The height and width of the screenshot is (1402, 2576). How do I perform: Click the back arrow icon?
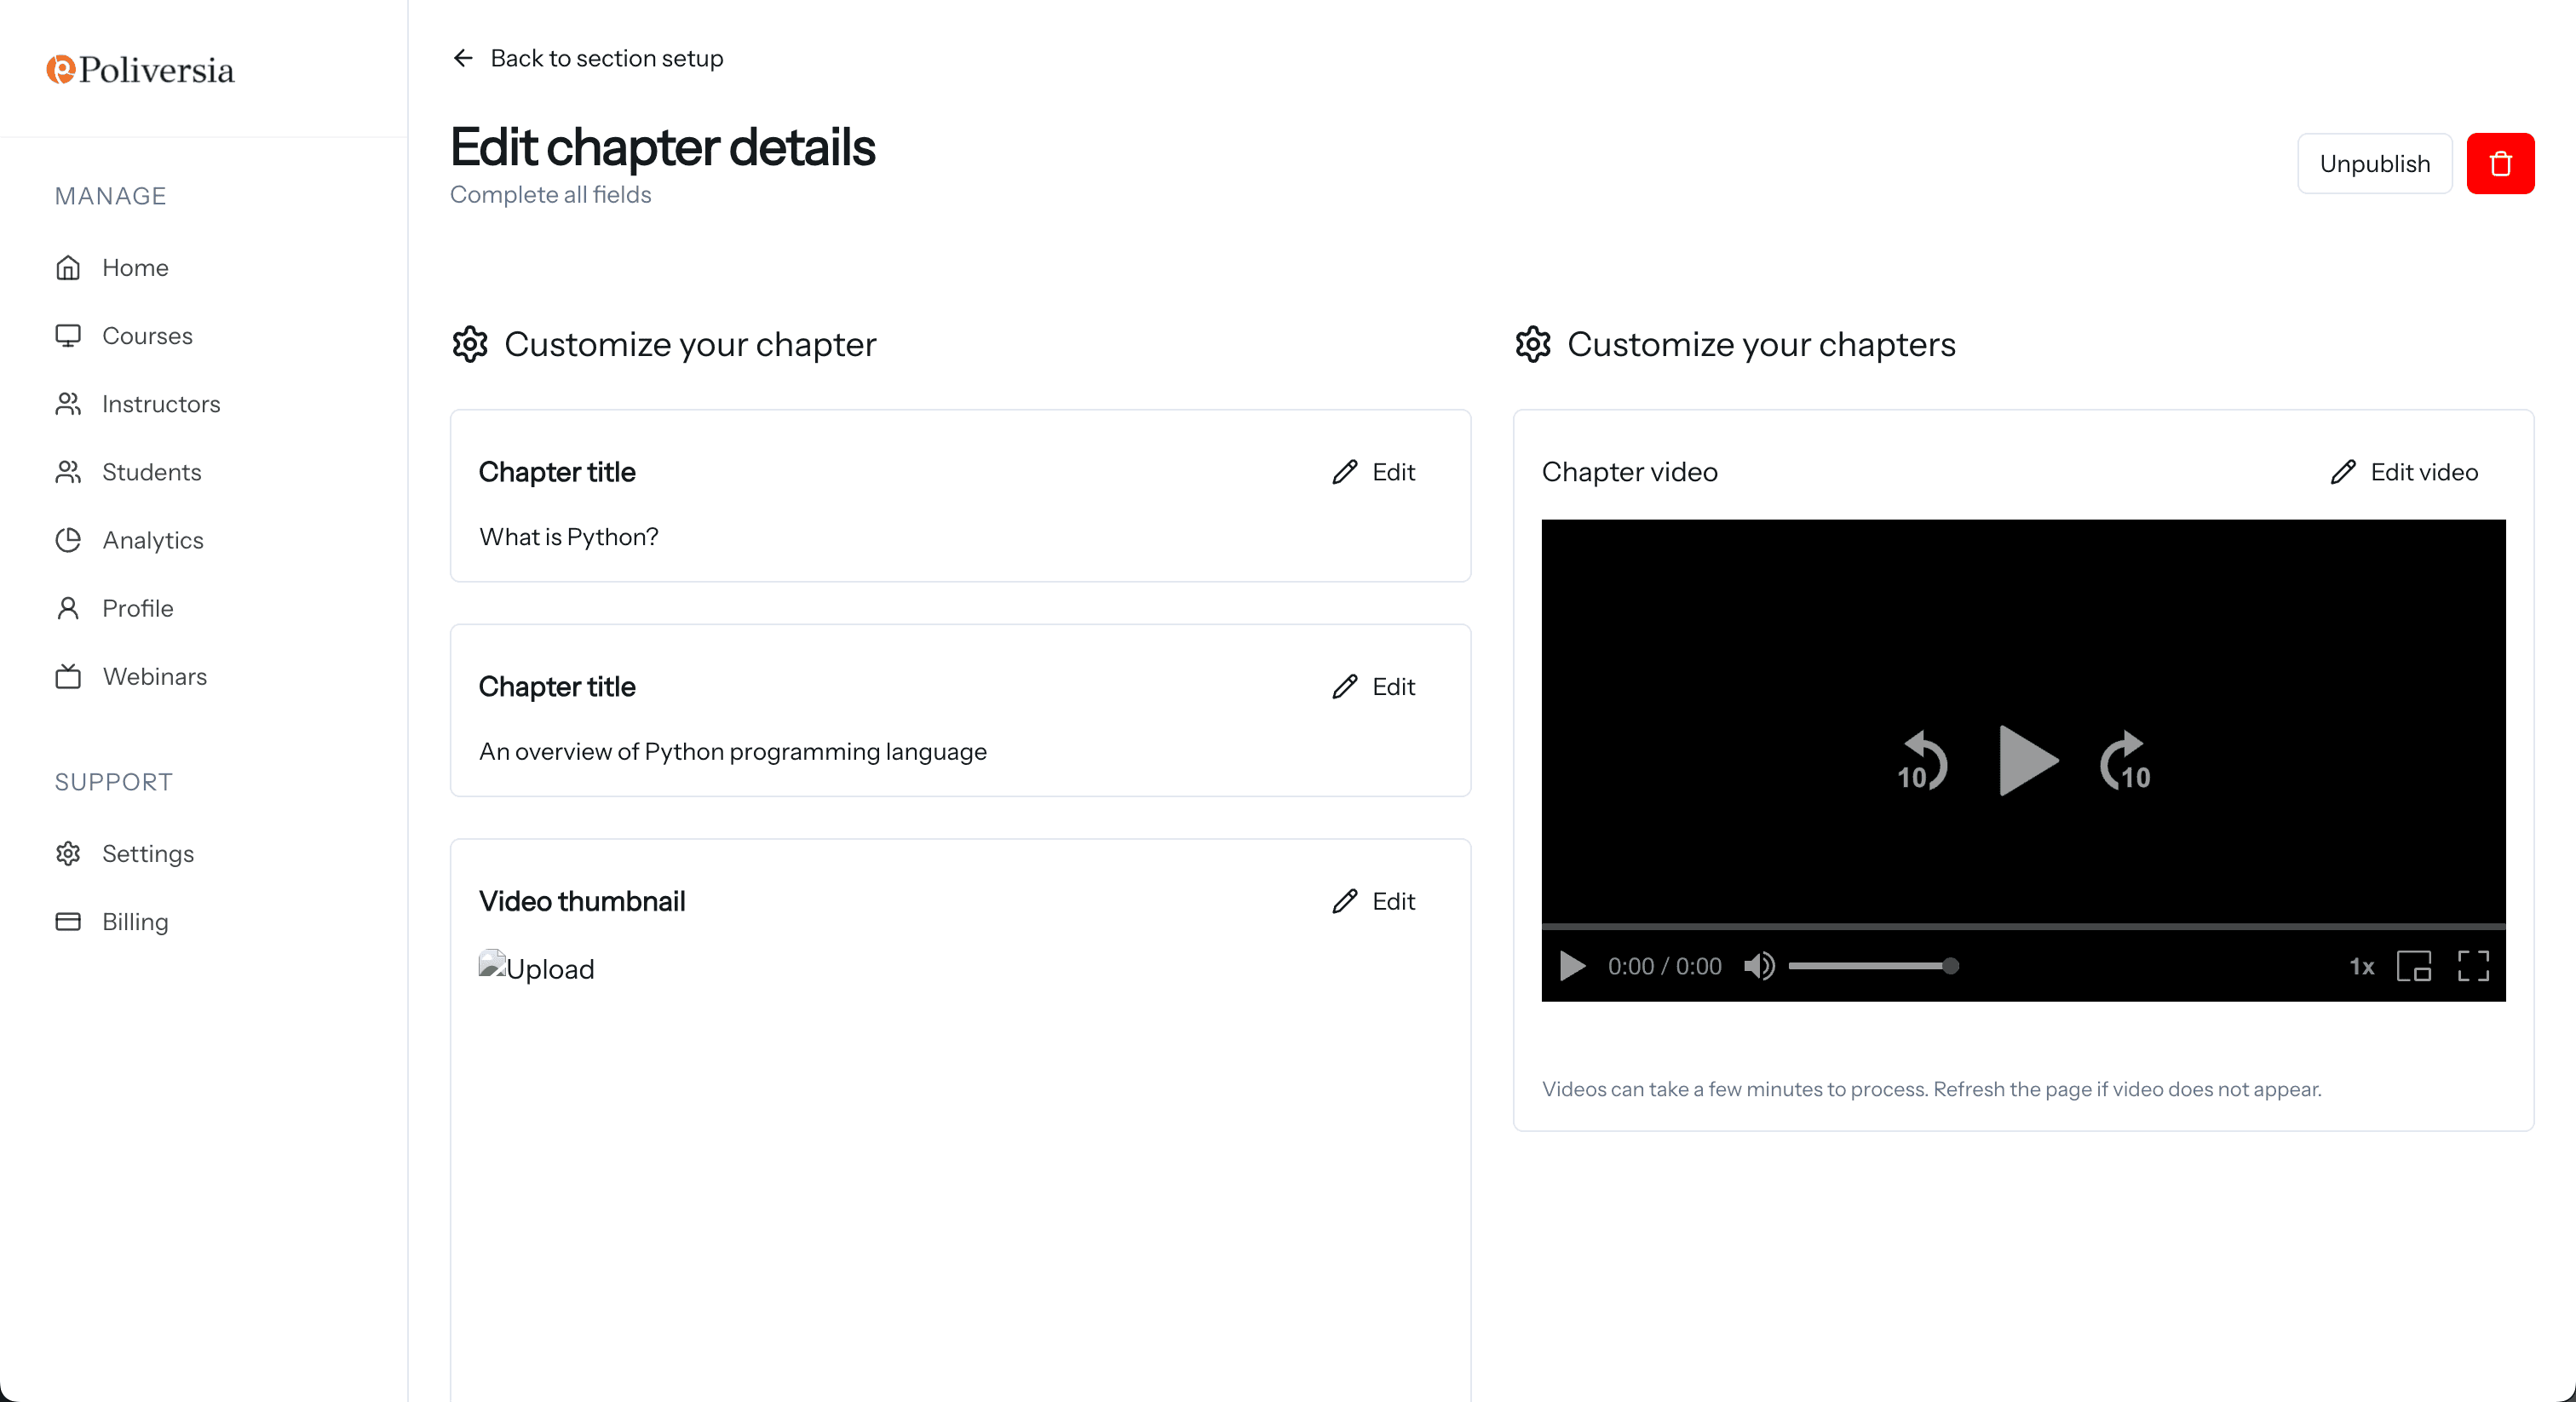tap(462, 58)
